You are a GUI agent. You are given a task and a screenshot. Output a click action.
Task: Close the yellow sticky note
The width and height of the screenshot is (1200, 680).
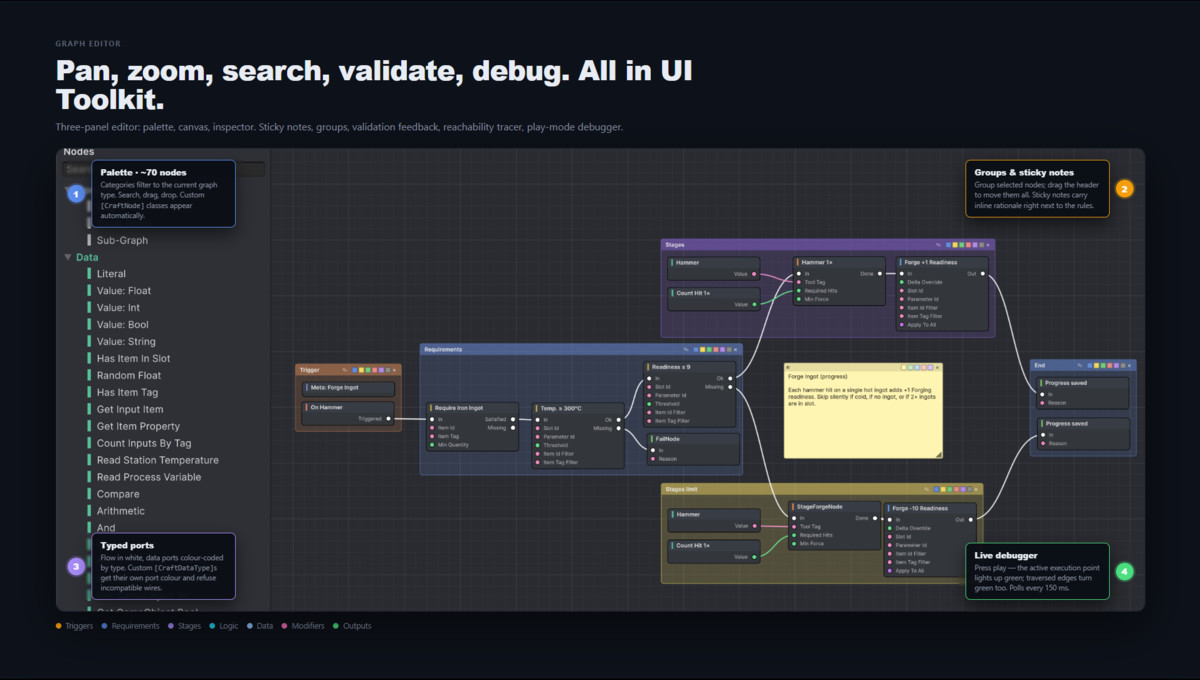(937, 367)
